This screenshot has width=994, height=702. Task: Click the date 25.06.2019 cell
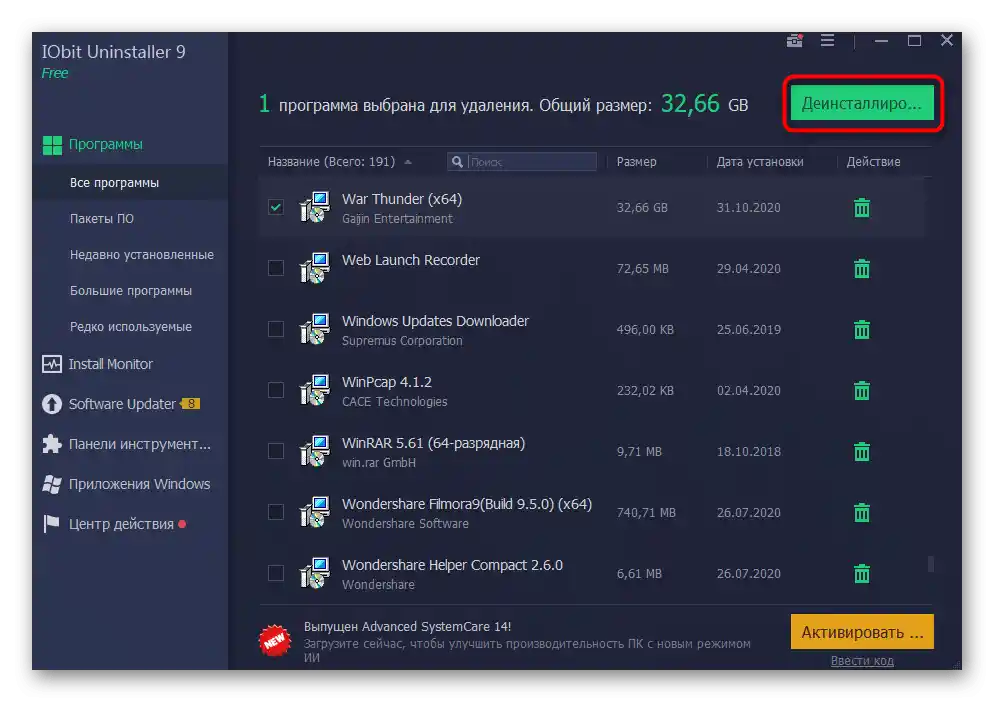pos(749,330)
